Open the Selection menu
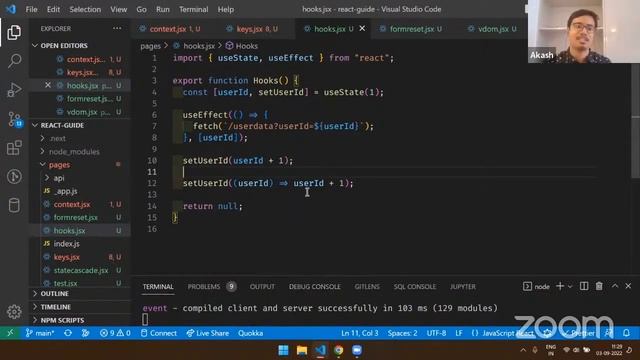This screenshot has width=640, height=360. click(85, 9)
